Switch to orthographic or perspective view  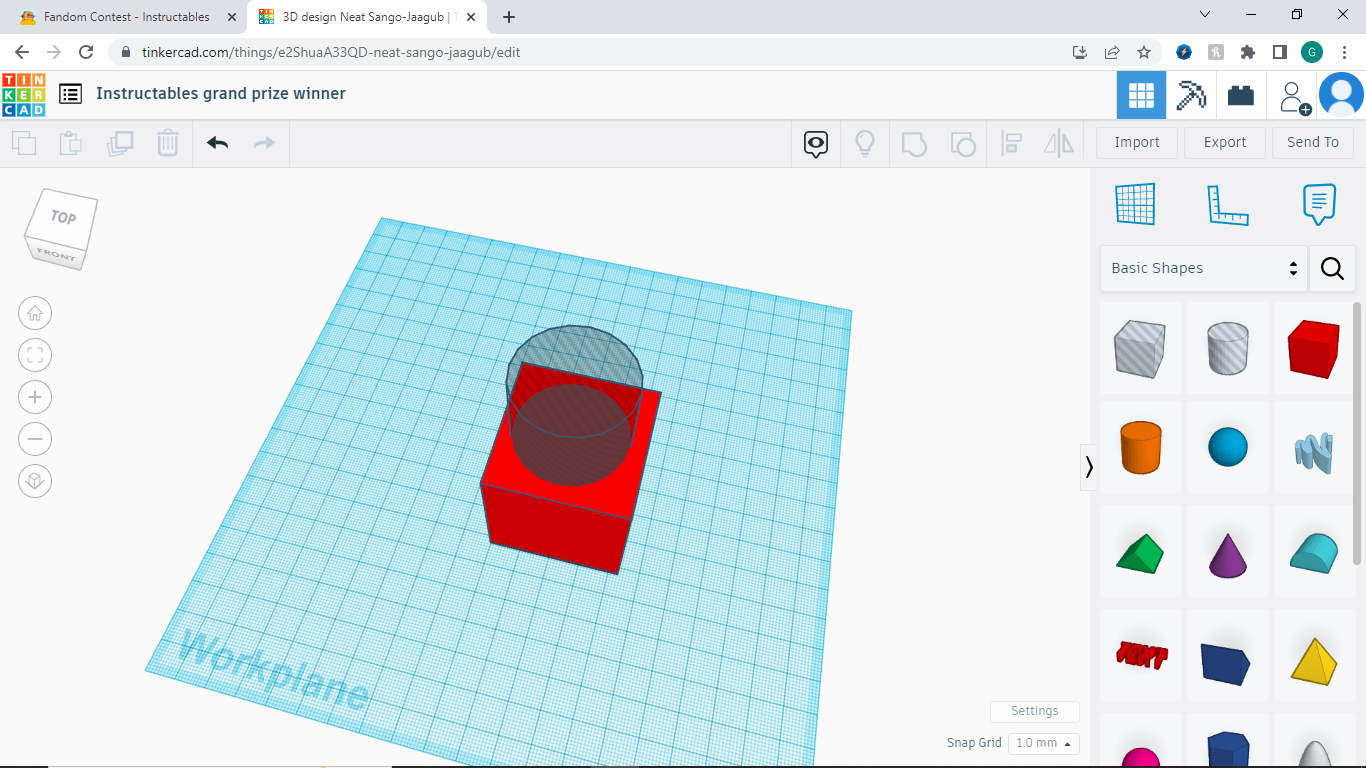point(35,481)
